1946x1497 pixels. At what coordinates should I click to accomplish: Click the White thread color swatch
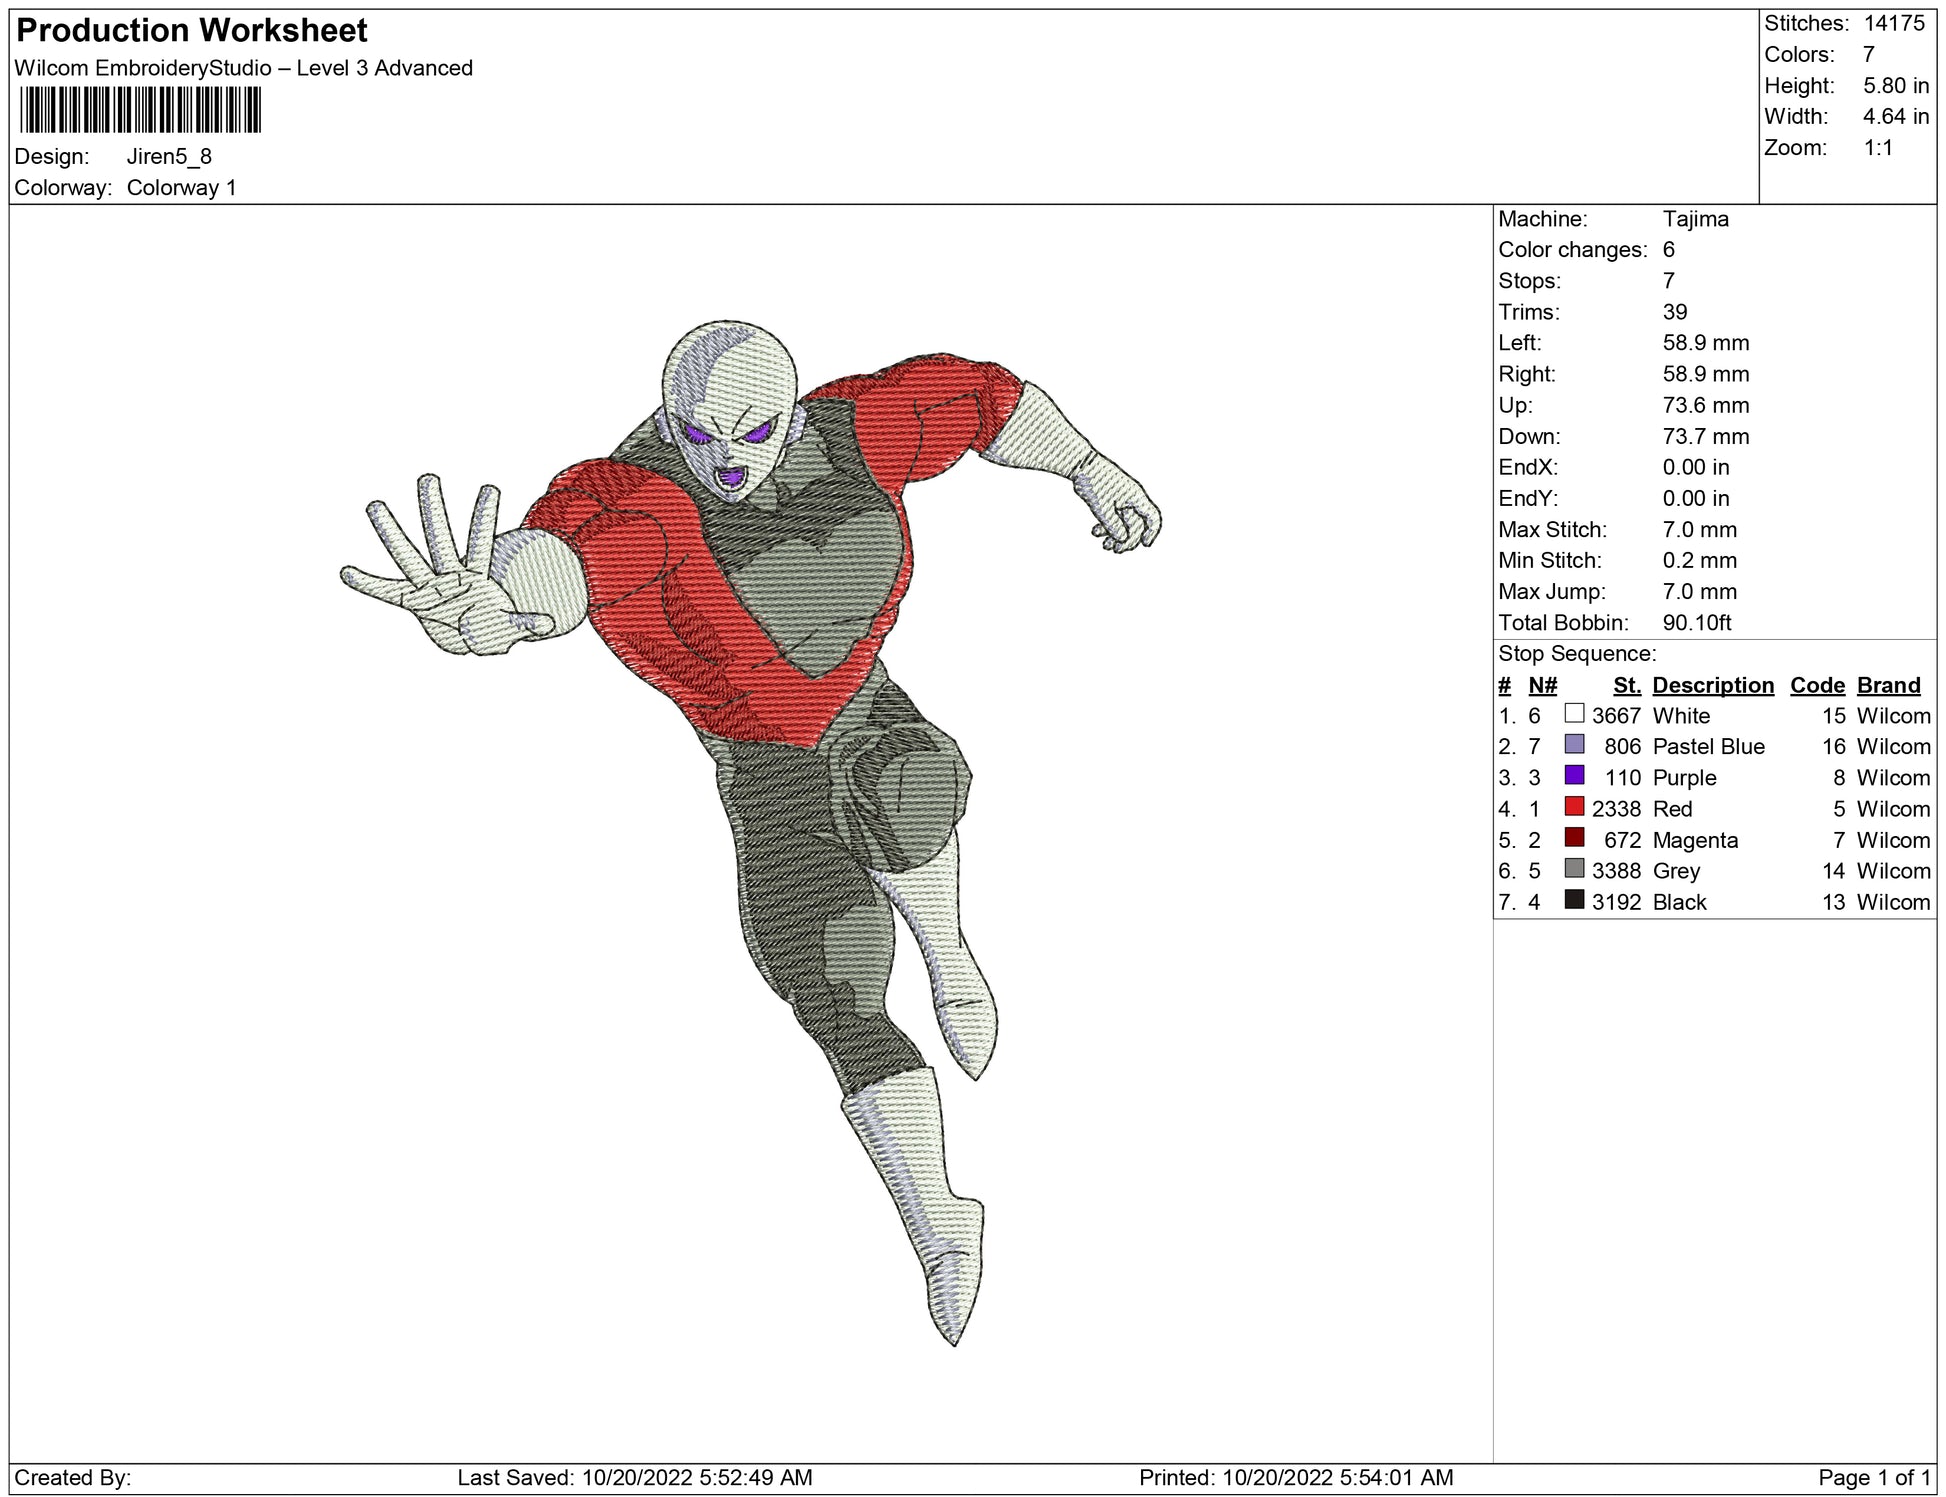(x=1574, y=714)
